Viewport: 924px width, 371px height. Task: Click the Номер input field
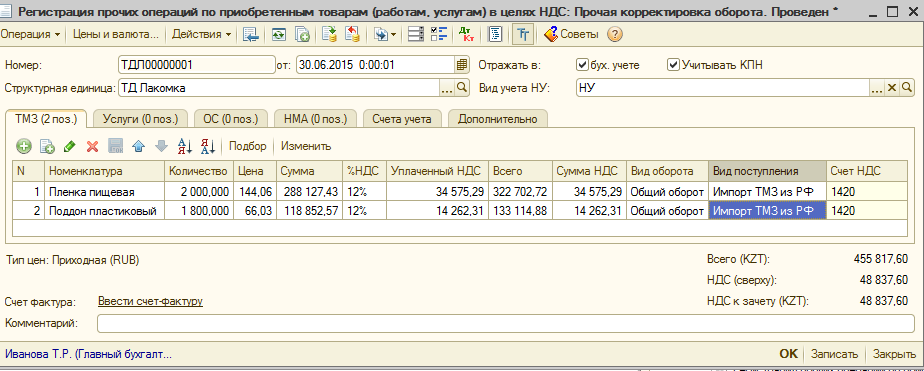196,65
